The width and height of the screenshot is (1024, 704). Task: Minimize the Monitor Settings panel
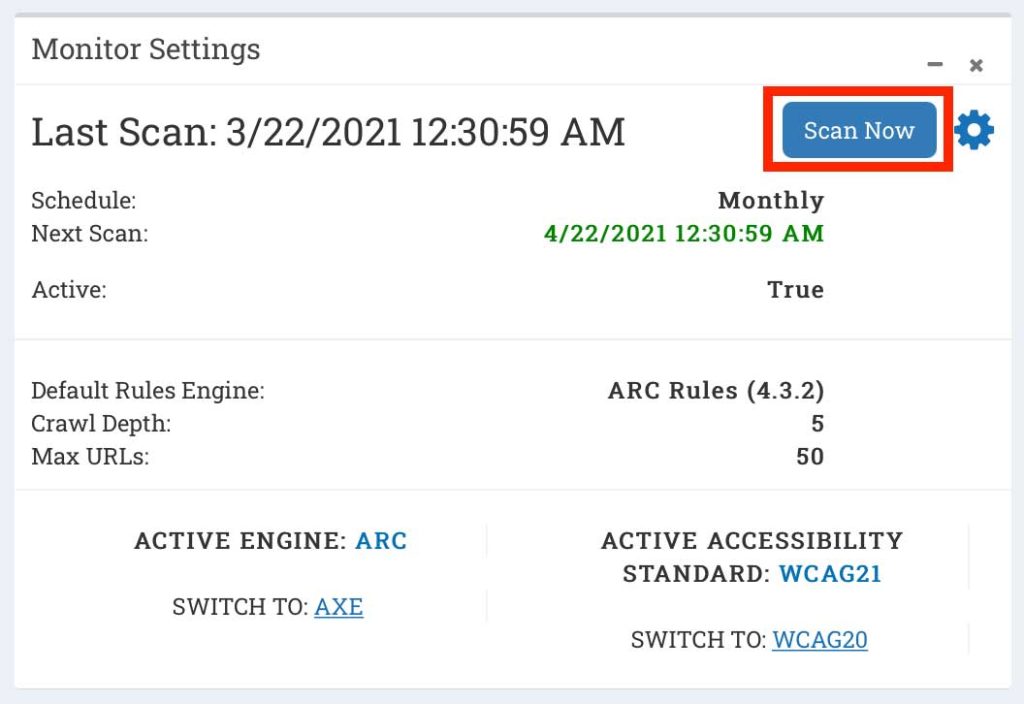tap(935, 65)
